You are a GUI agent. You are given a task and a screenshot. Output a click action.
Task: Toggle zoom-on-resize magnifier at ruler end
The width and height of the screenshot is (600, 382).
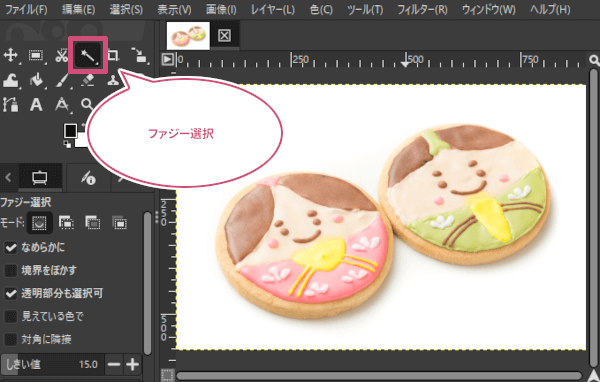click(x=594, y=60)
